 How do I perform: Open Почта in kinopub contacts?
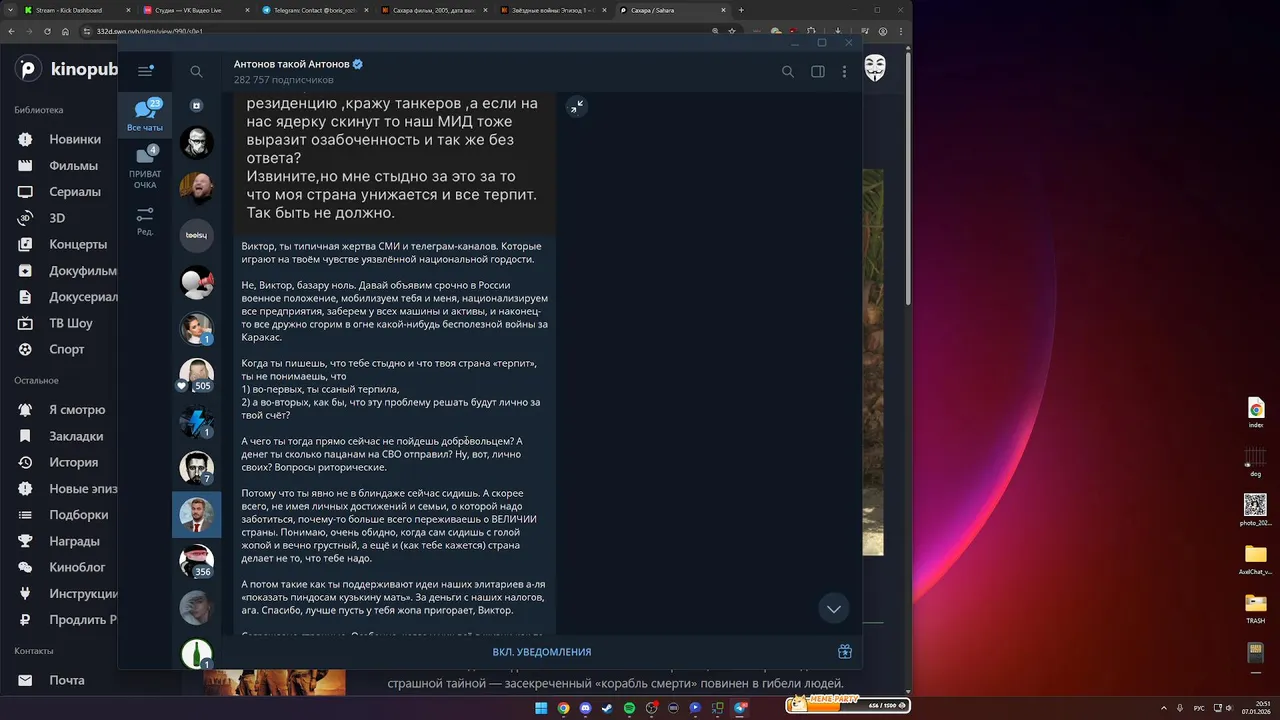(67, 680)
